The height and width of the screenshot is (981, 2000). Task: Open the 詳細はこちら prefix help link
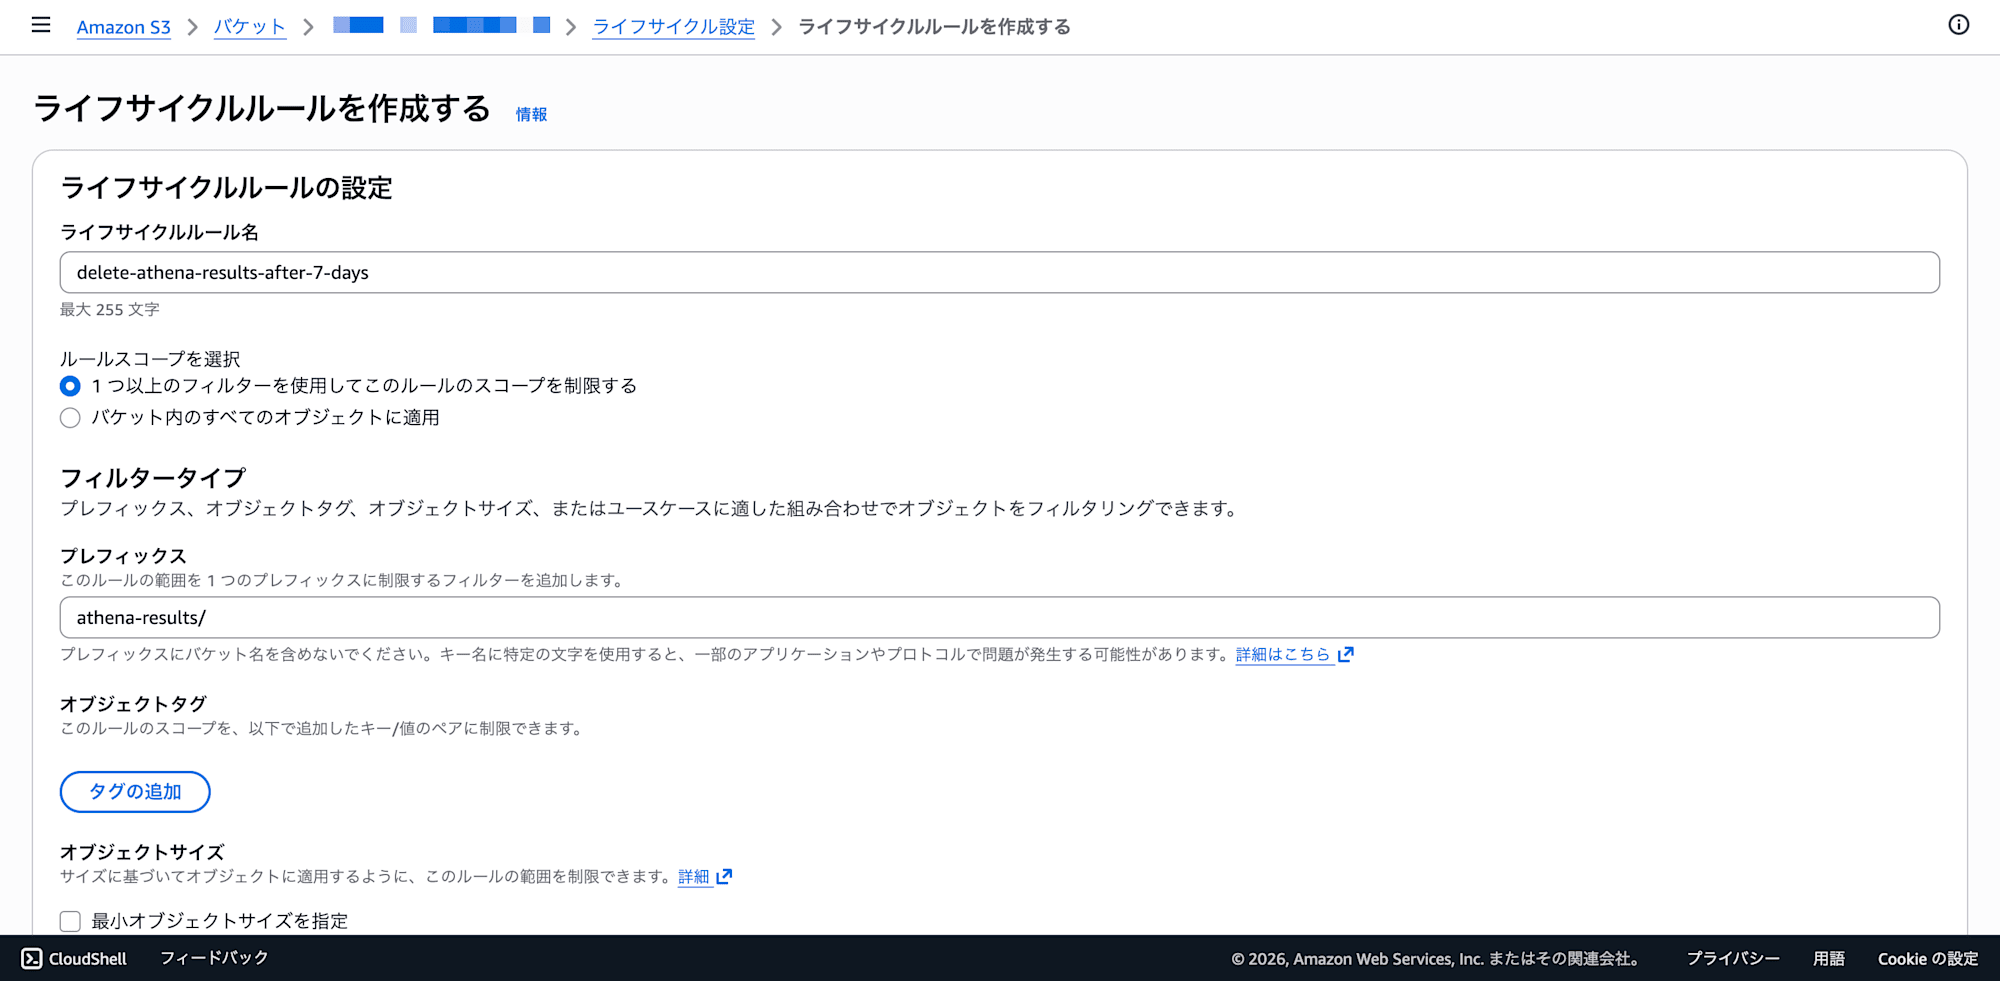click(1283, 654)
